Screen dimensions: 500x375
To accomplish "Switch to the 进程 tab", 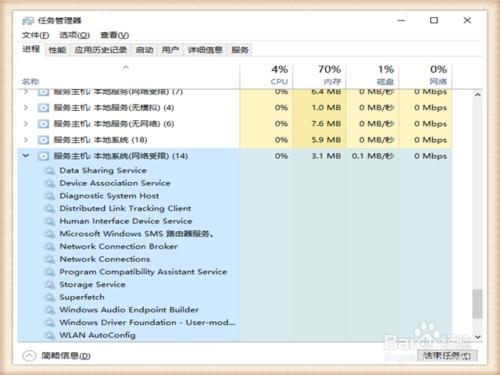I will pos(31,49).
